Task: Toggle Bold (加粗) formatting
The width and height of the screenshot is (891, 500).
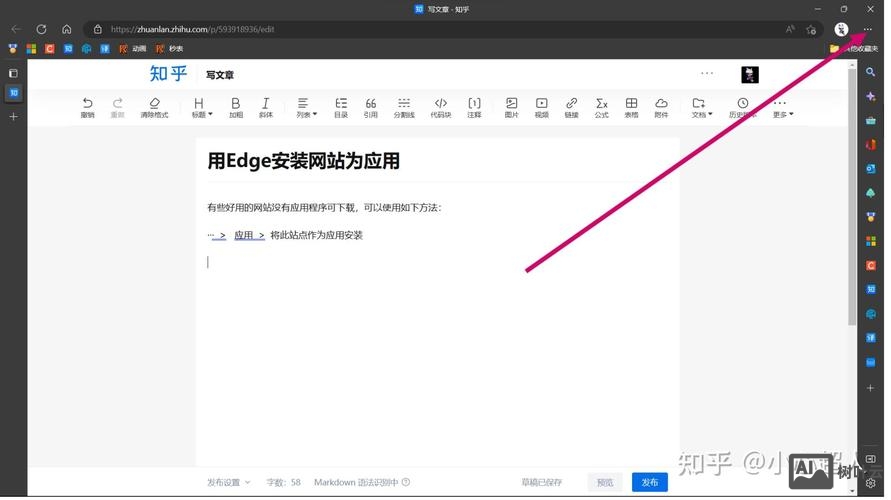Action: tap(236, 107)
